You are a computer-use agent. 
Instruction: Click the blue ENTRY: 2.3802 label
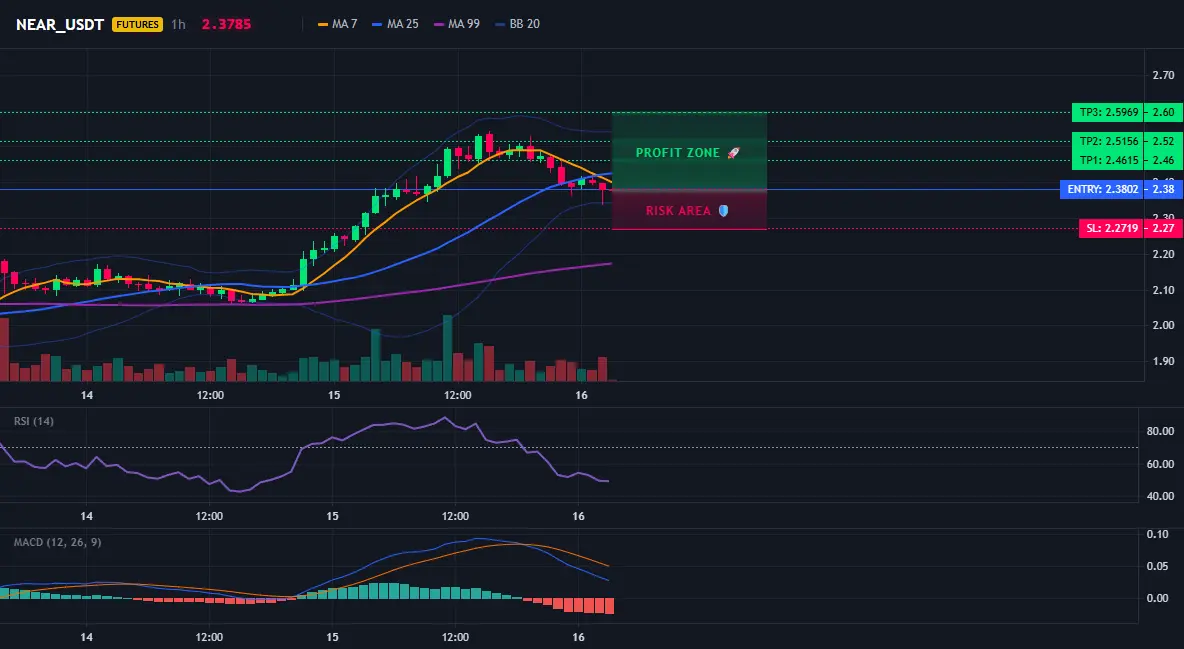1102,190
